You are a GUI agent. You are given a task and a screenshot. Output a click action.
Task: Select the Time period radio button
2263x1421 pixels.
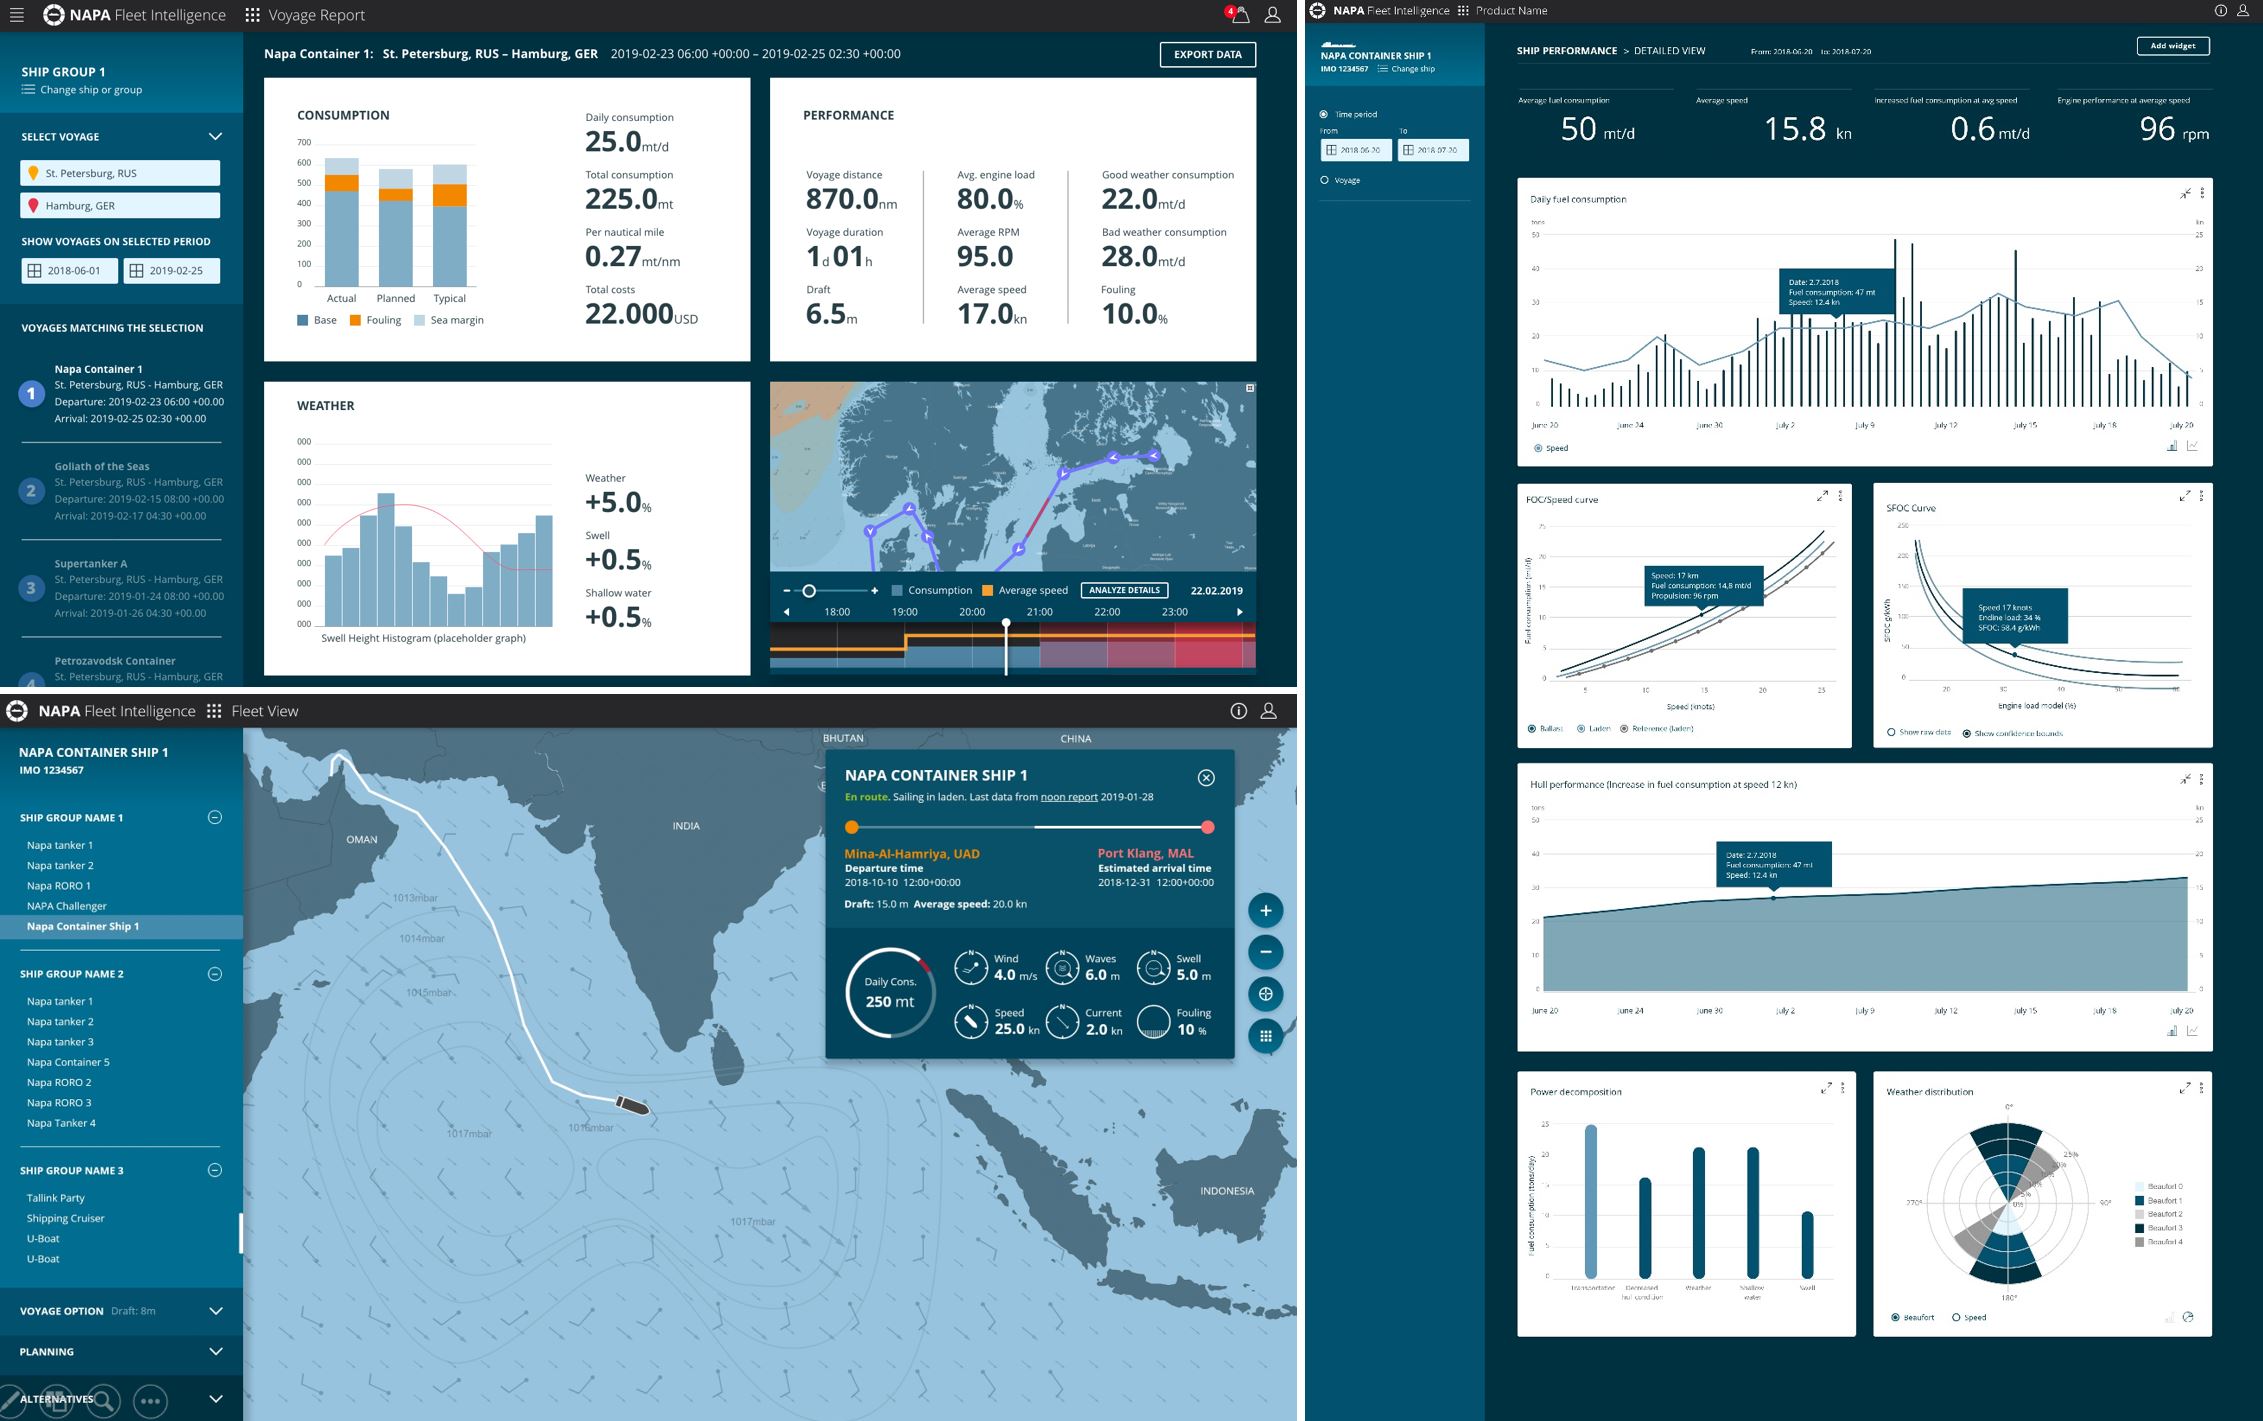point(1324,114)
